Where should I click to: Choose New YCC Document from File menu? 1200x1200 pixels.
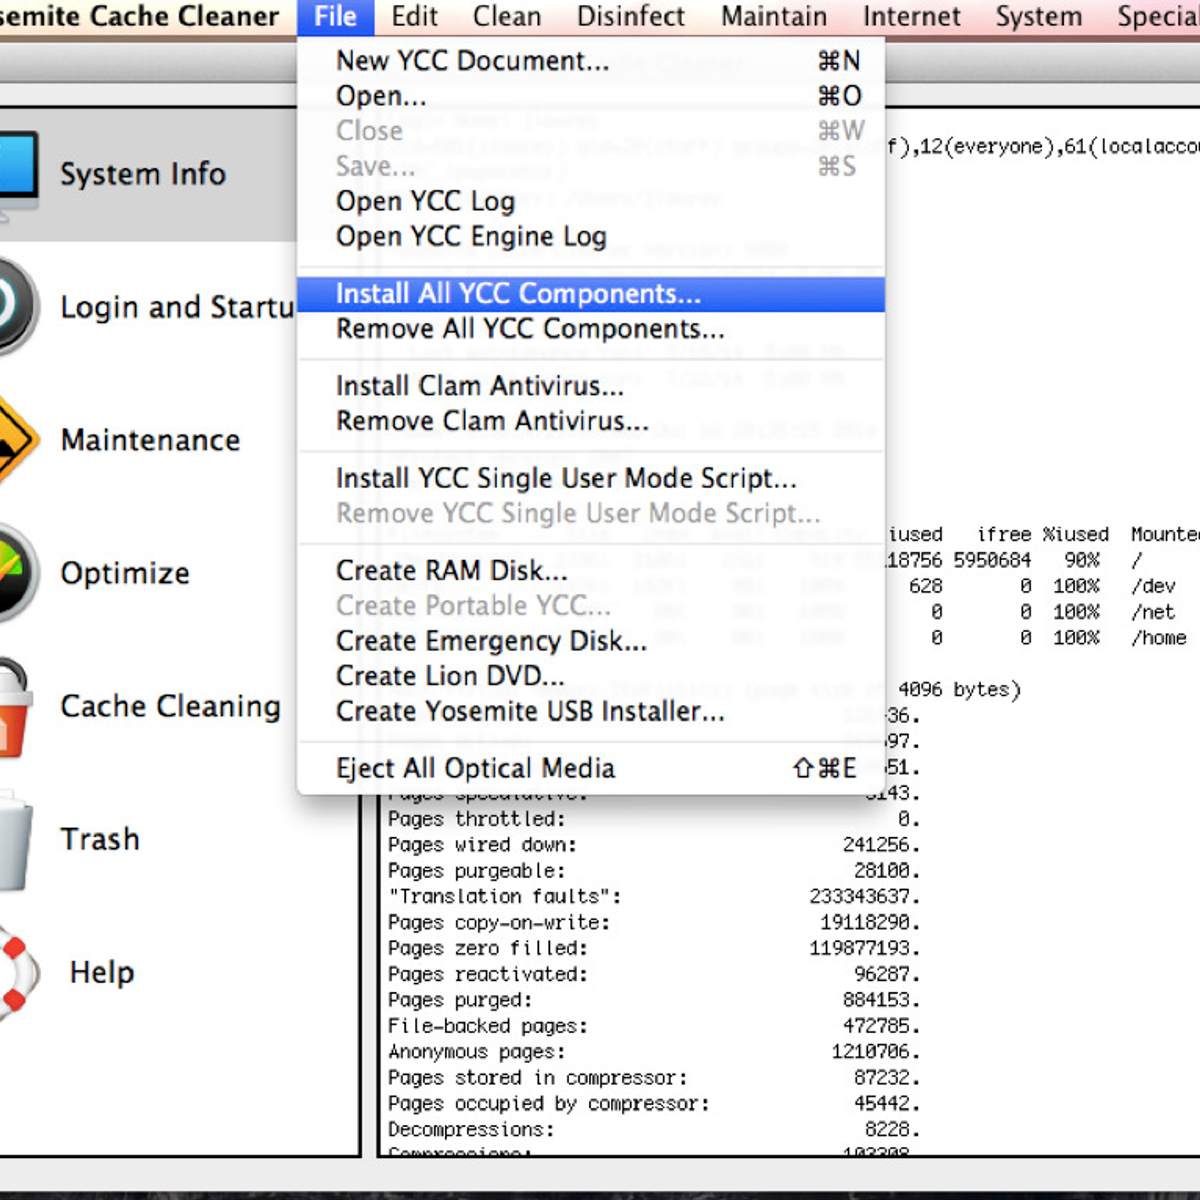tap(591, 61)
